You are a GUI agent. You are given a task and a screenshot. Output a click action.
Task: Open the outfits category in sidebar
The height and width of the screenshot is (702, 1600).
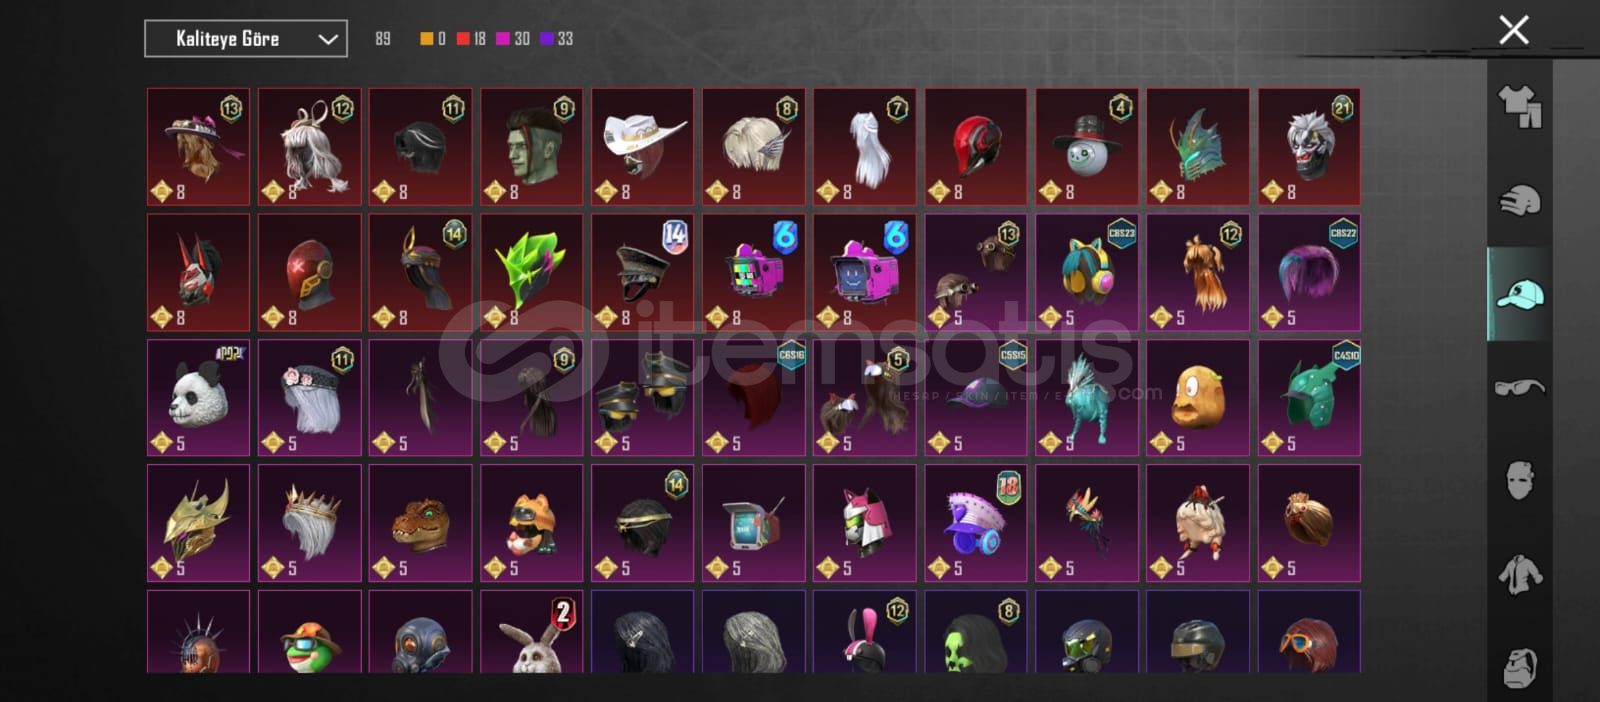[x=1519, y=107]
